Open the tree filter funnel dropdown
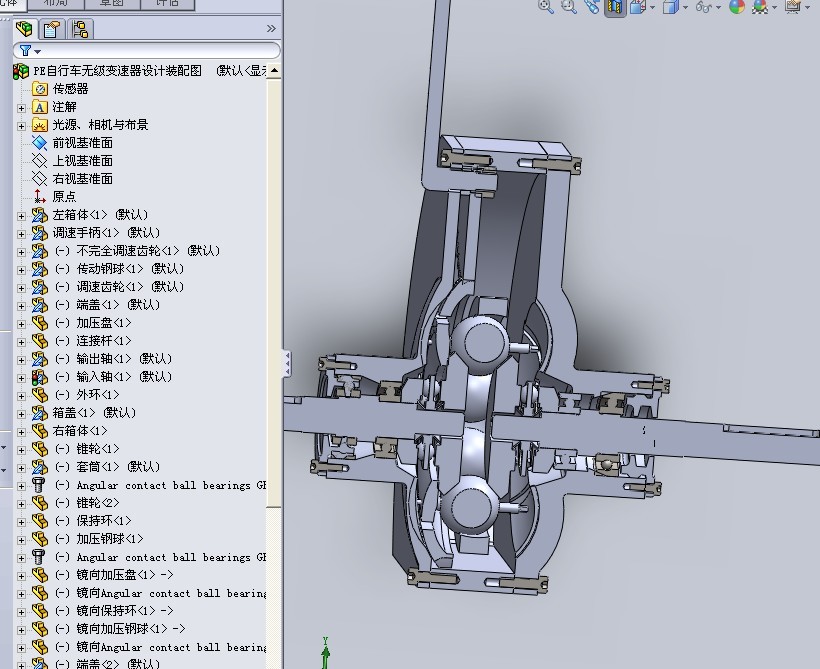 30,51
